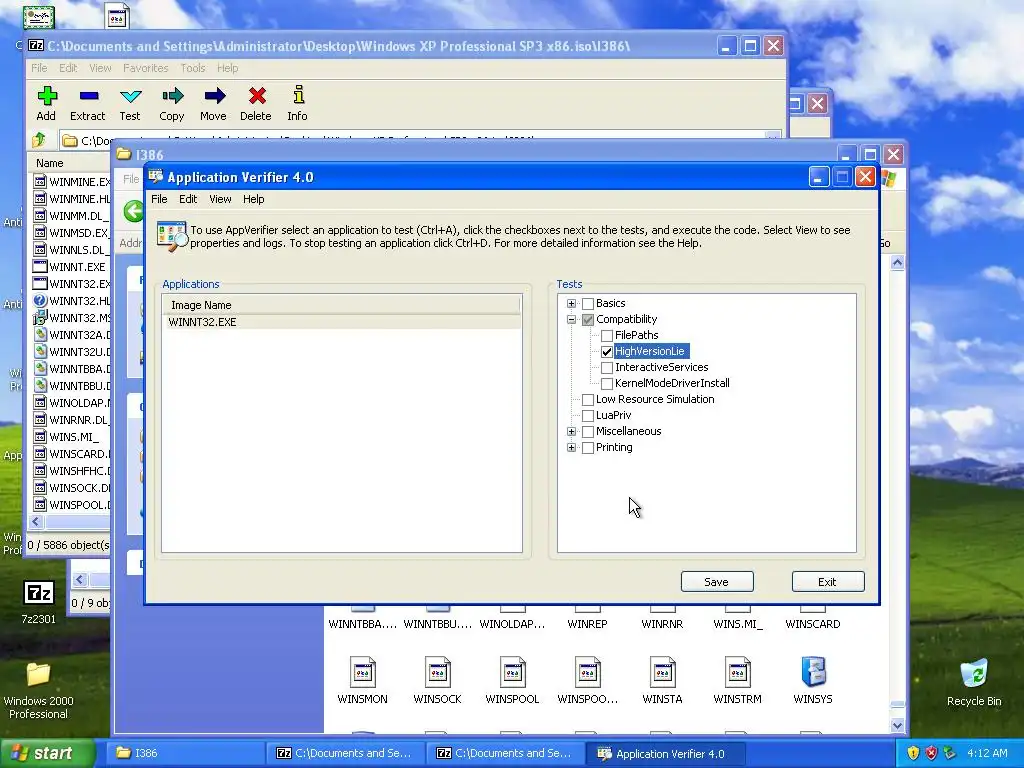Select the WINSTRM file icon in I386 window

pyautogui.click(x=737, y=671)
